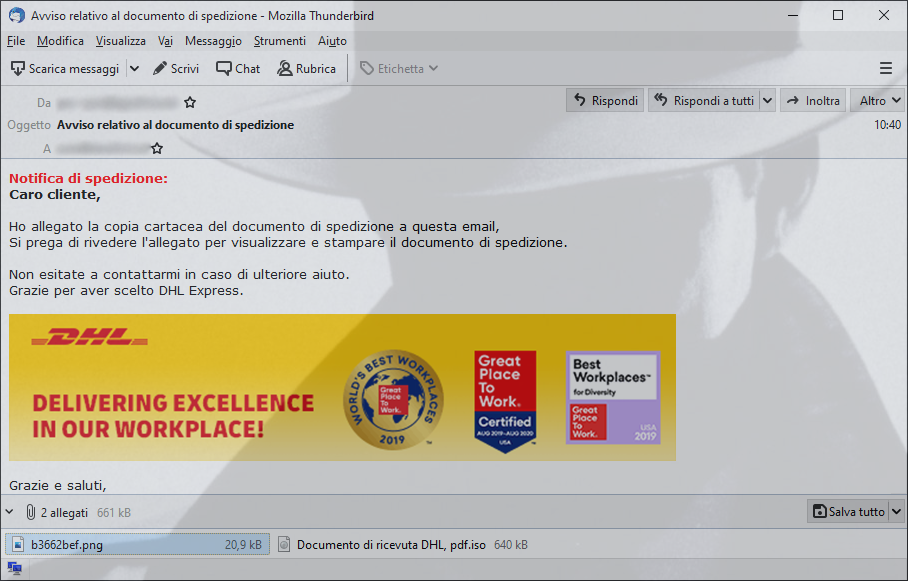Open the Aiuto menu

(x=332, y=41)
